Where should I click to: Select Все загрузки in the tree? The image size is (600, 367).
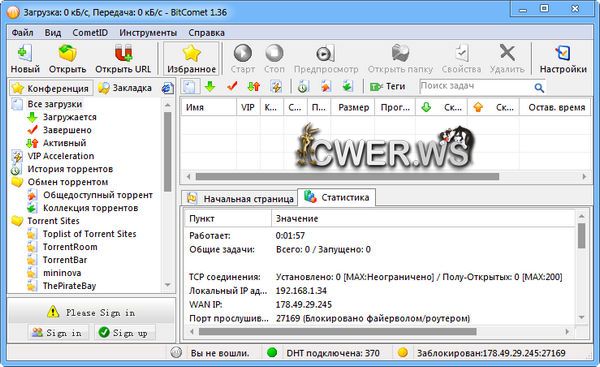click(x=55, y=104)
